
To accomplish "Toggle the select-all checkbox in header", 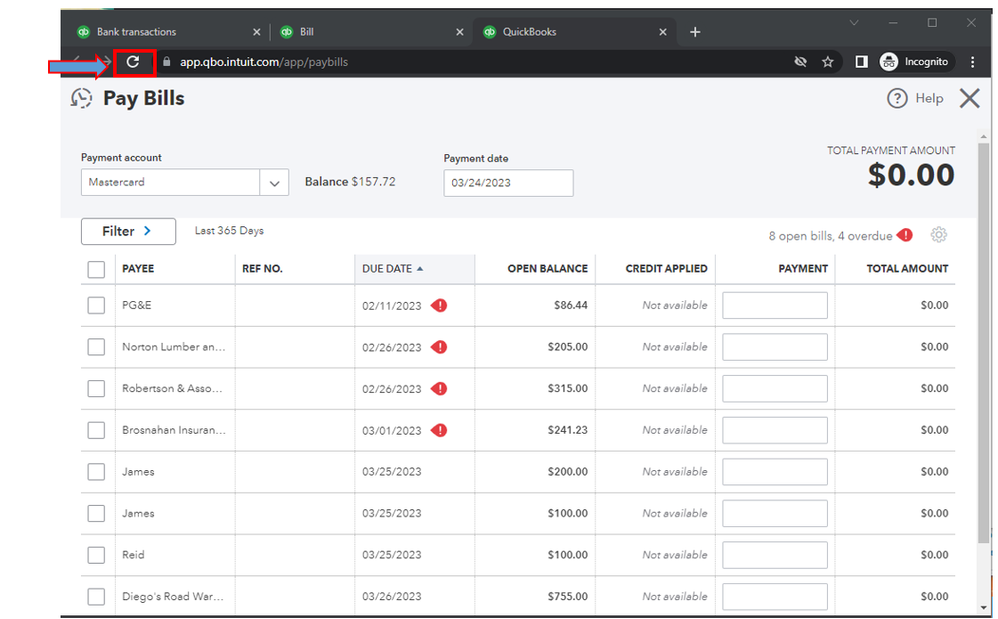I will [x=96, y=269].
